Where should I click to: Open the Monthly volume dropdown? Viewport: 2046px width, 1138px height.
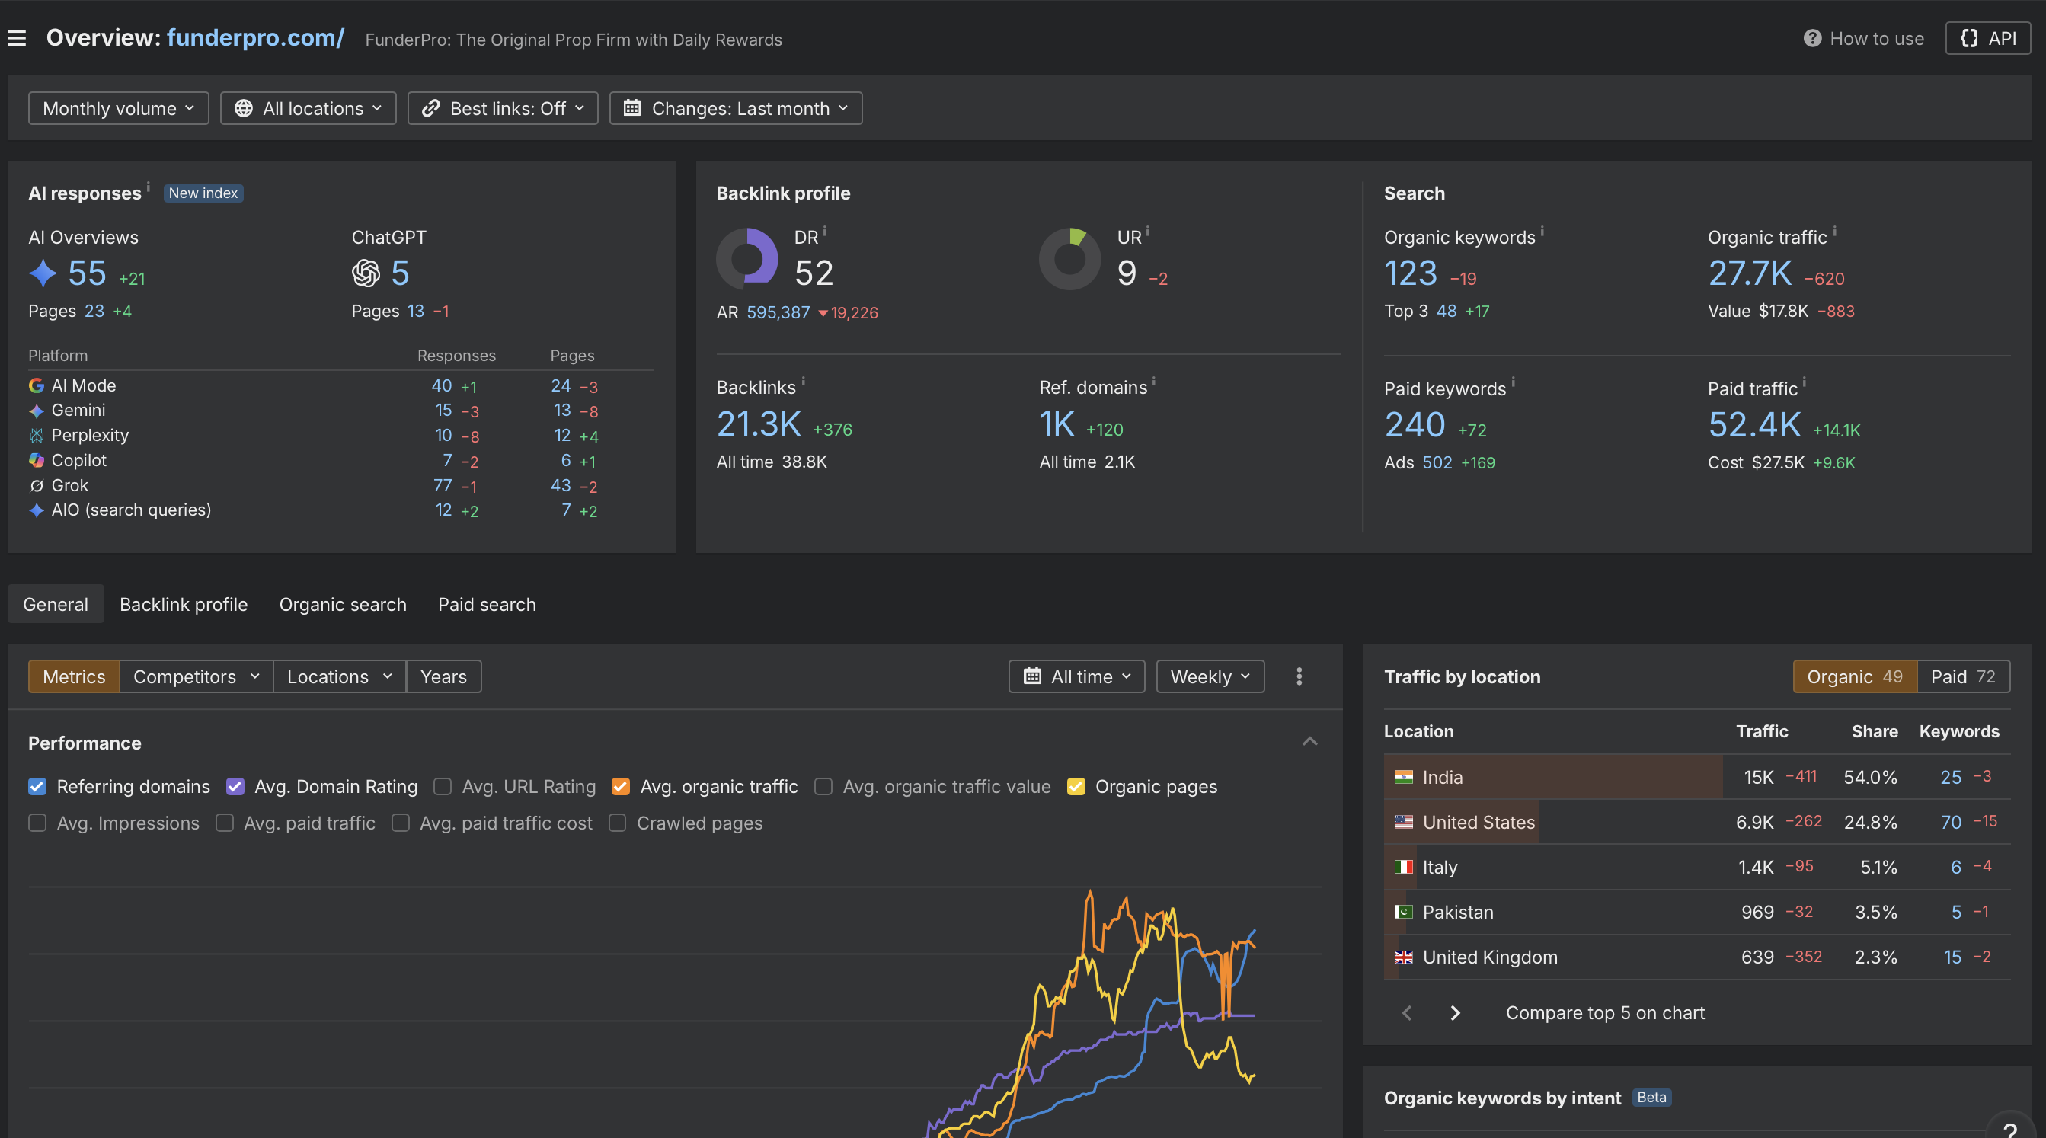(118, 108)
